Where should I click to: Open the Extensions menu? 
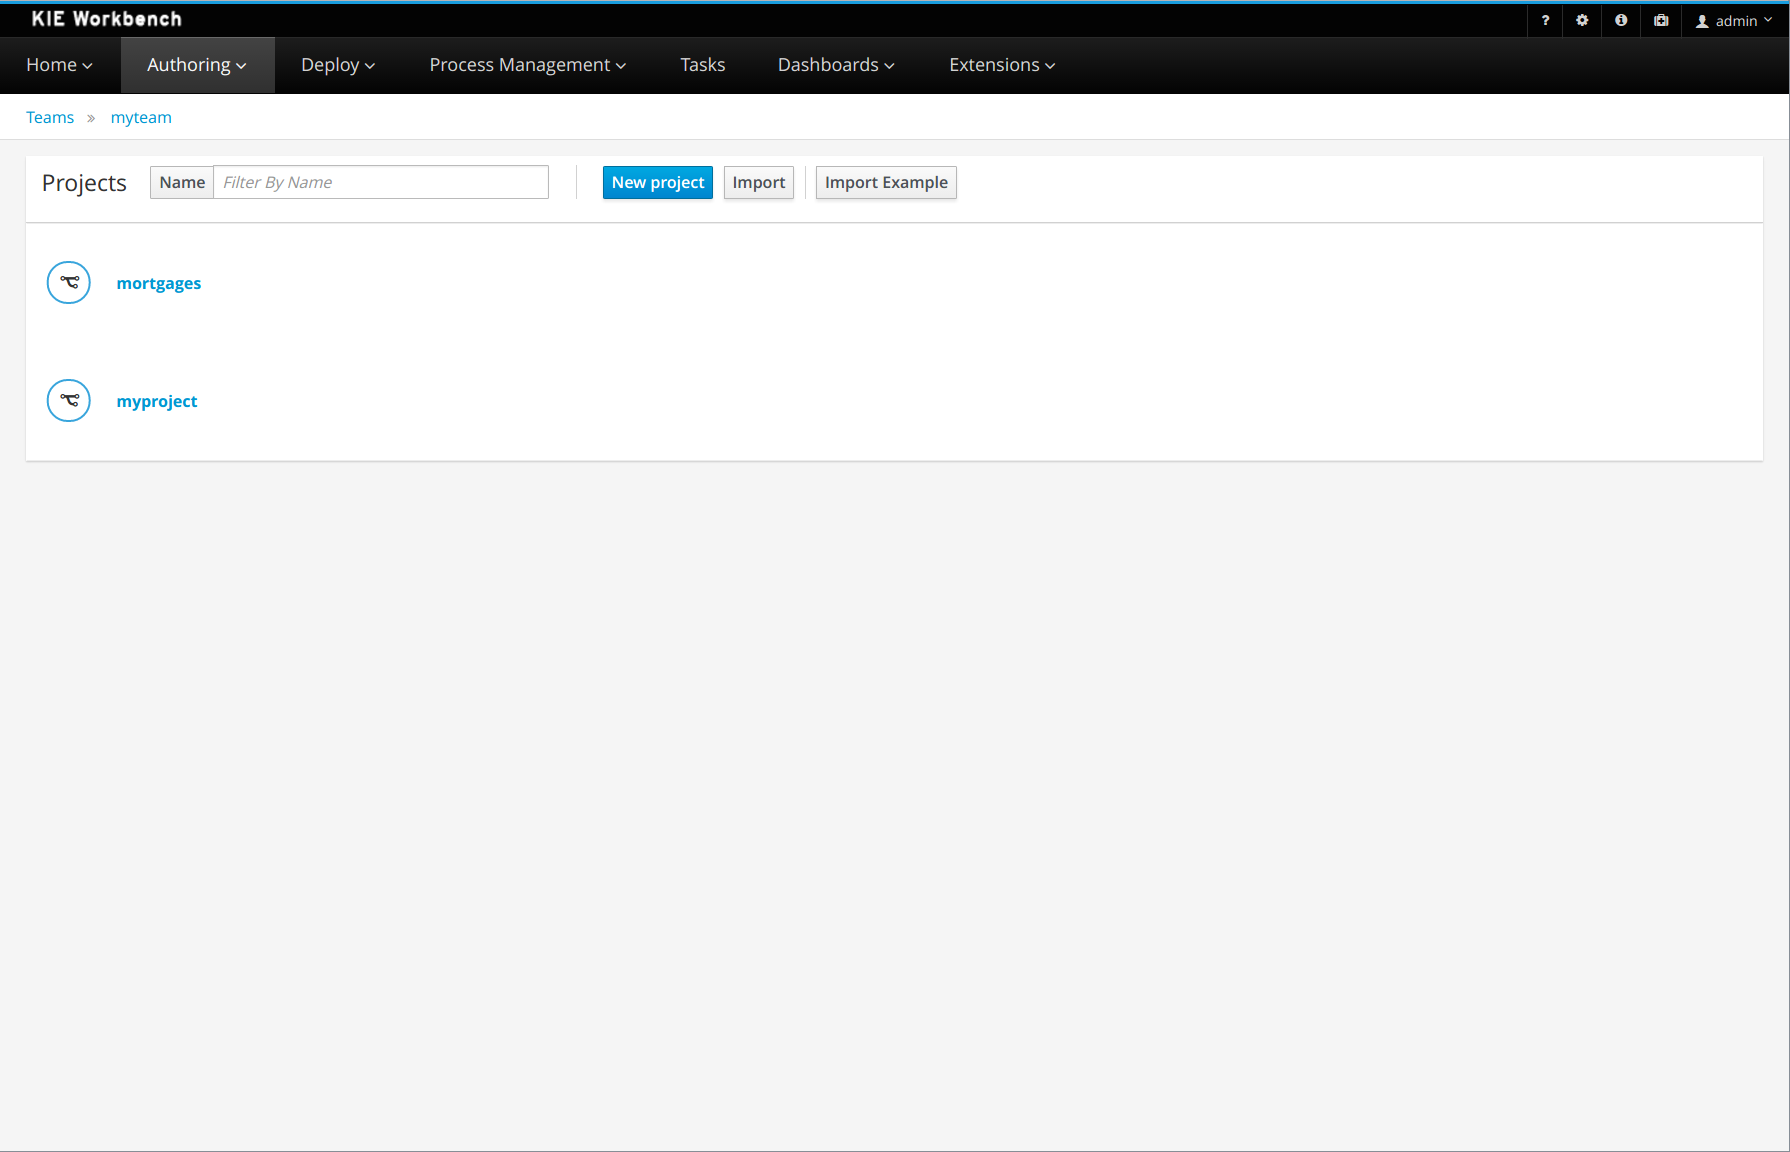tap(1001, 65)
